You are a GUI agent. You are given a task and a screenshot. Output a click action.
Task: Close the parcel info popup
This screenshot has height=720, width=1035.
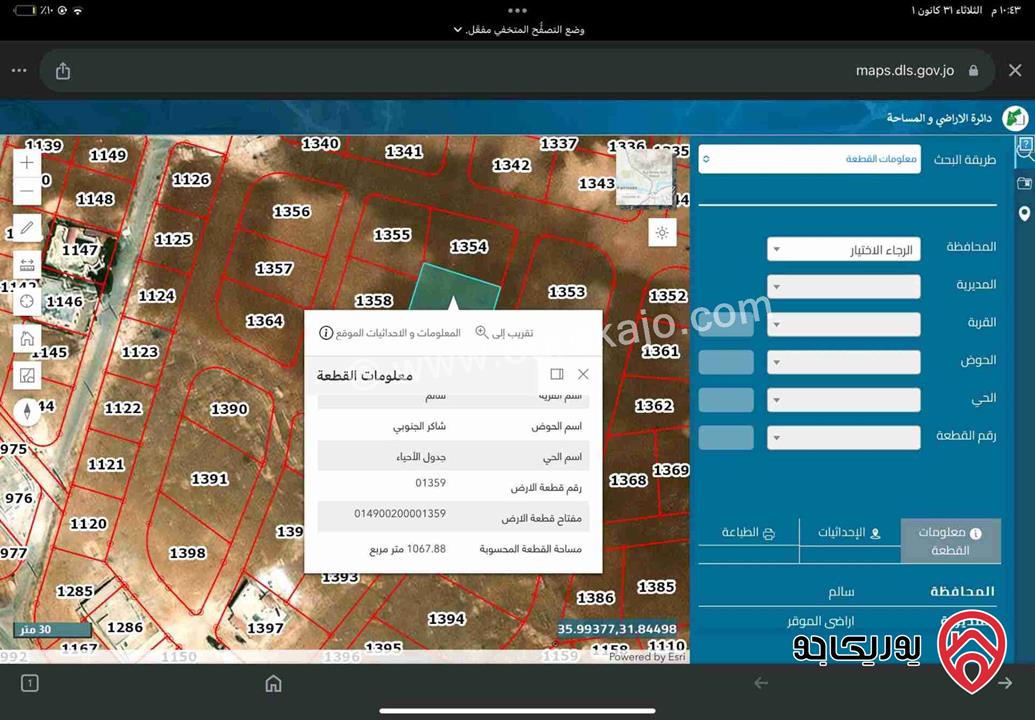(x=583, y=374)
